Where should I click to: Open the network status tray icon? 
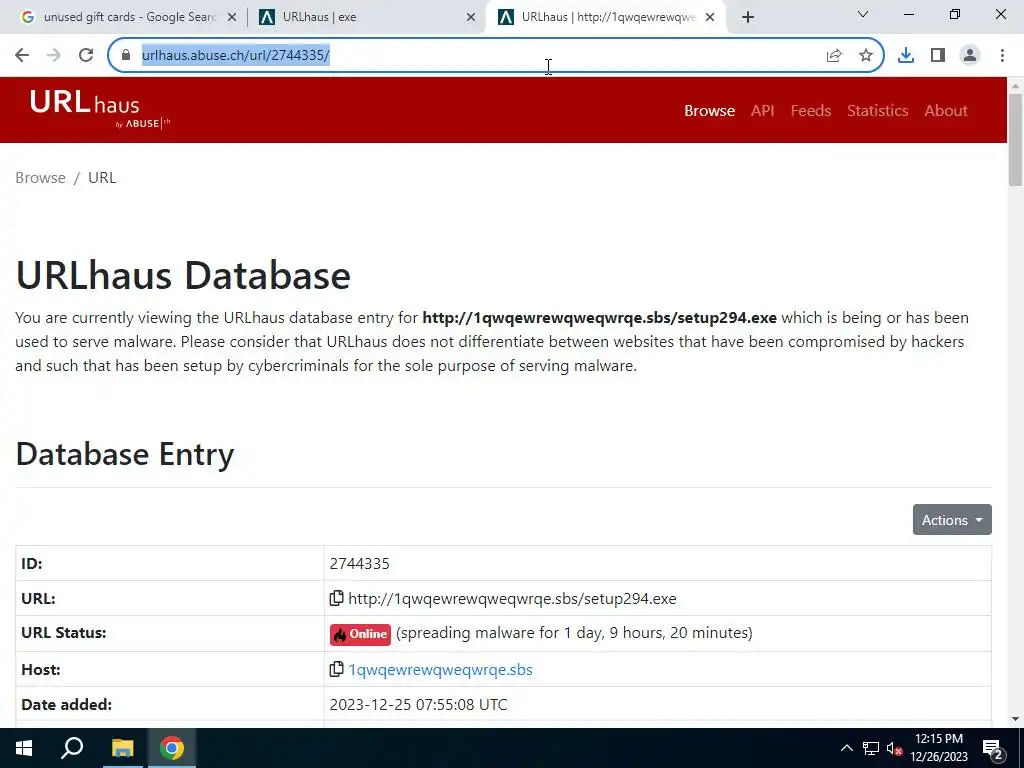coord(871,748)
